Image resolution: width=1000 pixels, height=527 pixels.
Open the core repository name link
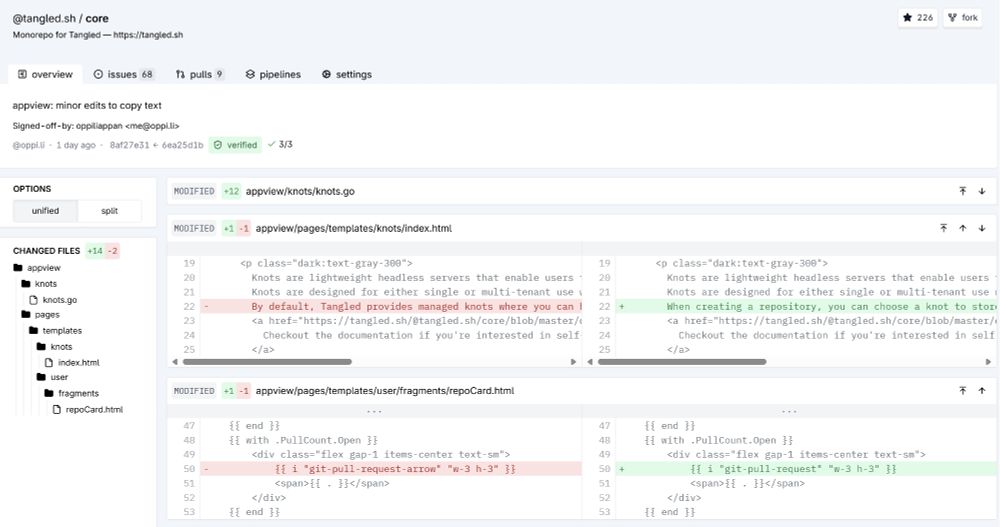97,19
